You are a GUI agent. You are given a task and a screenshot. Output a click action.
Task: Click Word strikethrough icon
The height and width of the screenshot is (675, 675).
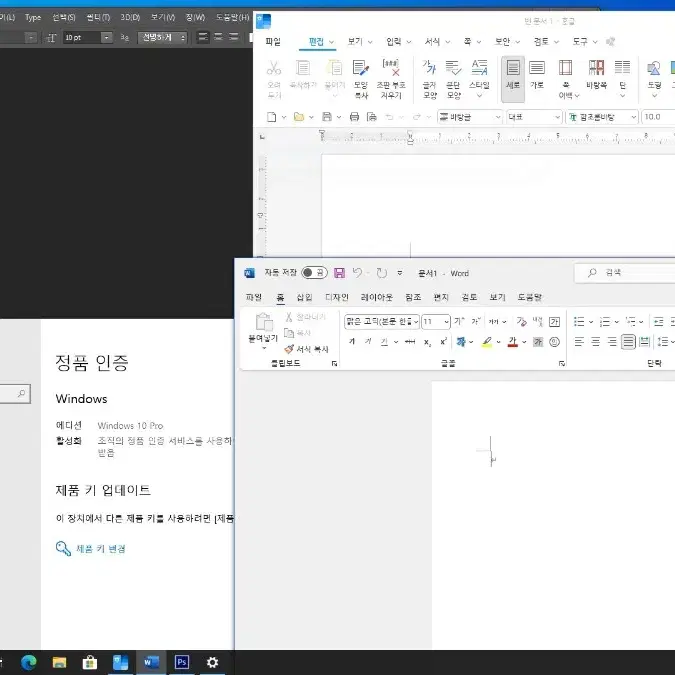coord(410,342)
